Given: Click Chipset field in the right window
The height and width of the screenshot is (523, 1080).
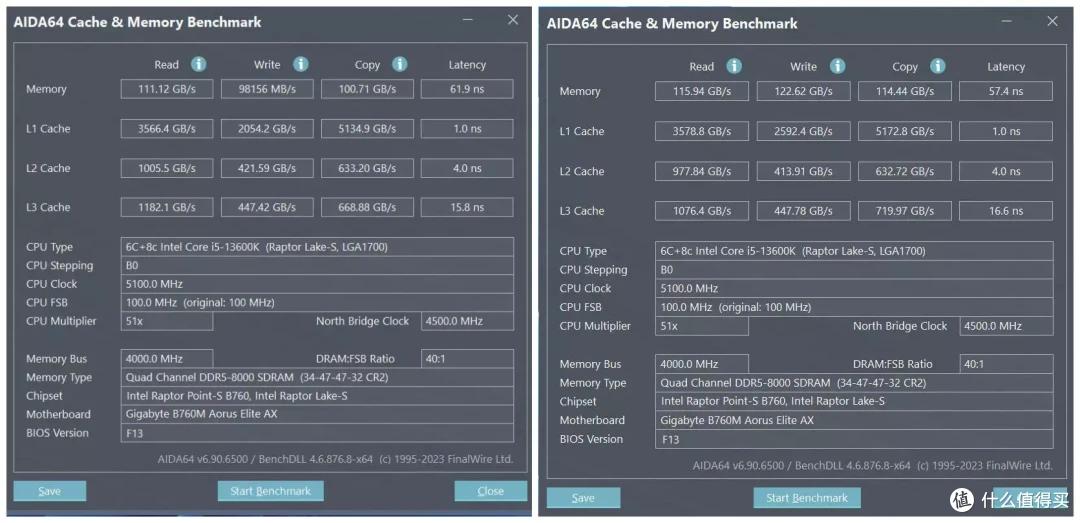Looking at the screenshot, I should point(854,401).
